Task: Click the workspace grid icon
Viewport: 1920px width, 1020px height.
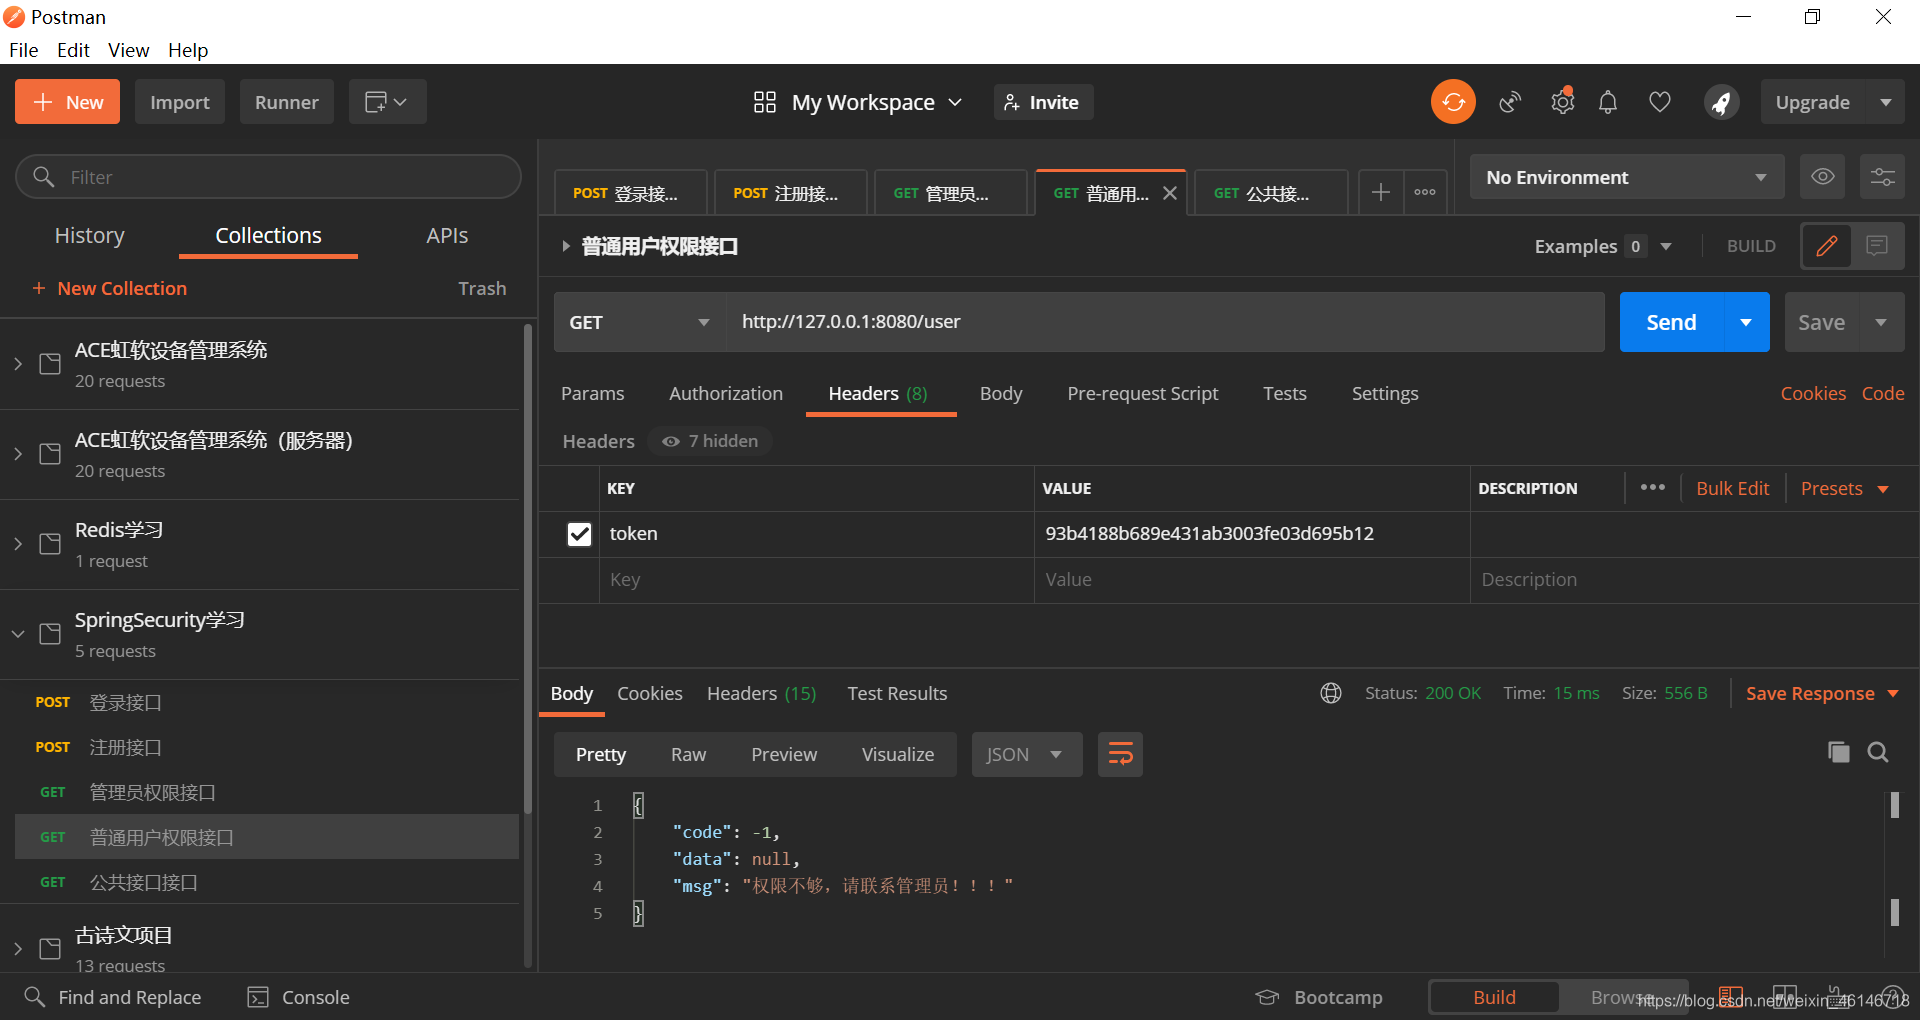Action: click(765, 102)
